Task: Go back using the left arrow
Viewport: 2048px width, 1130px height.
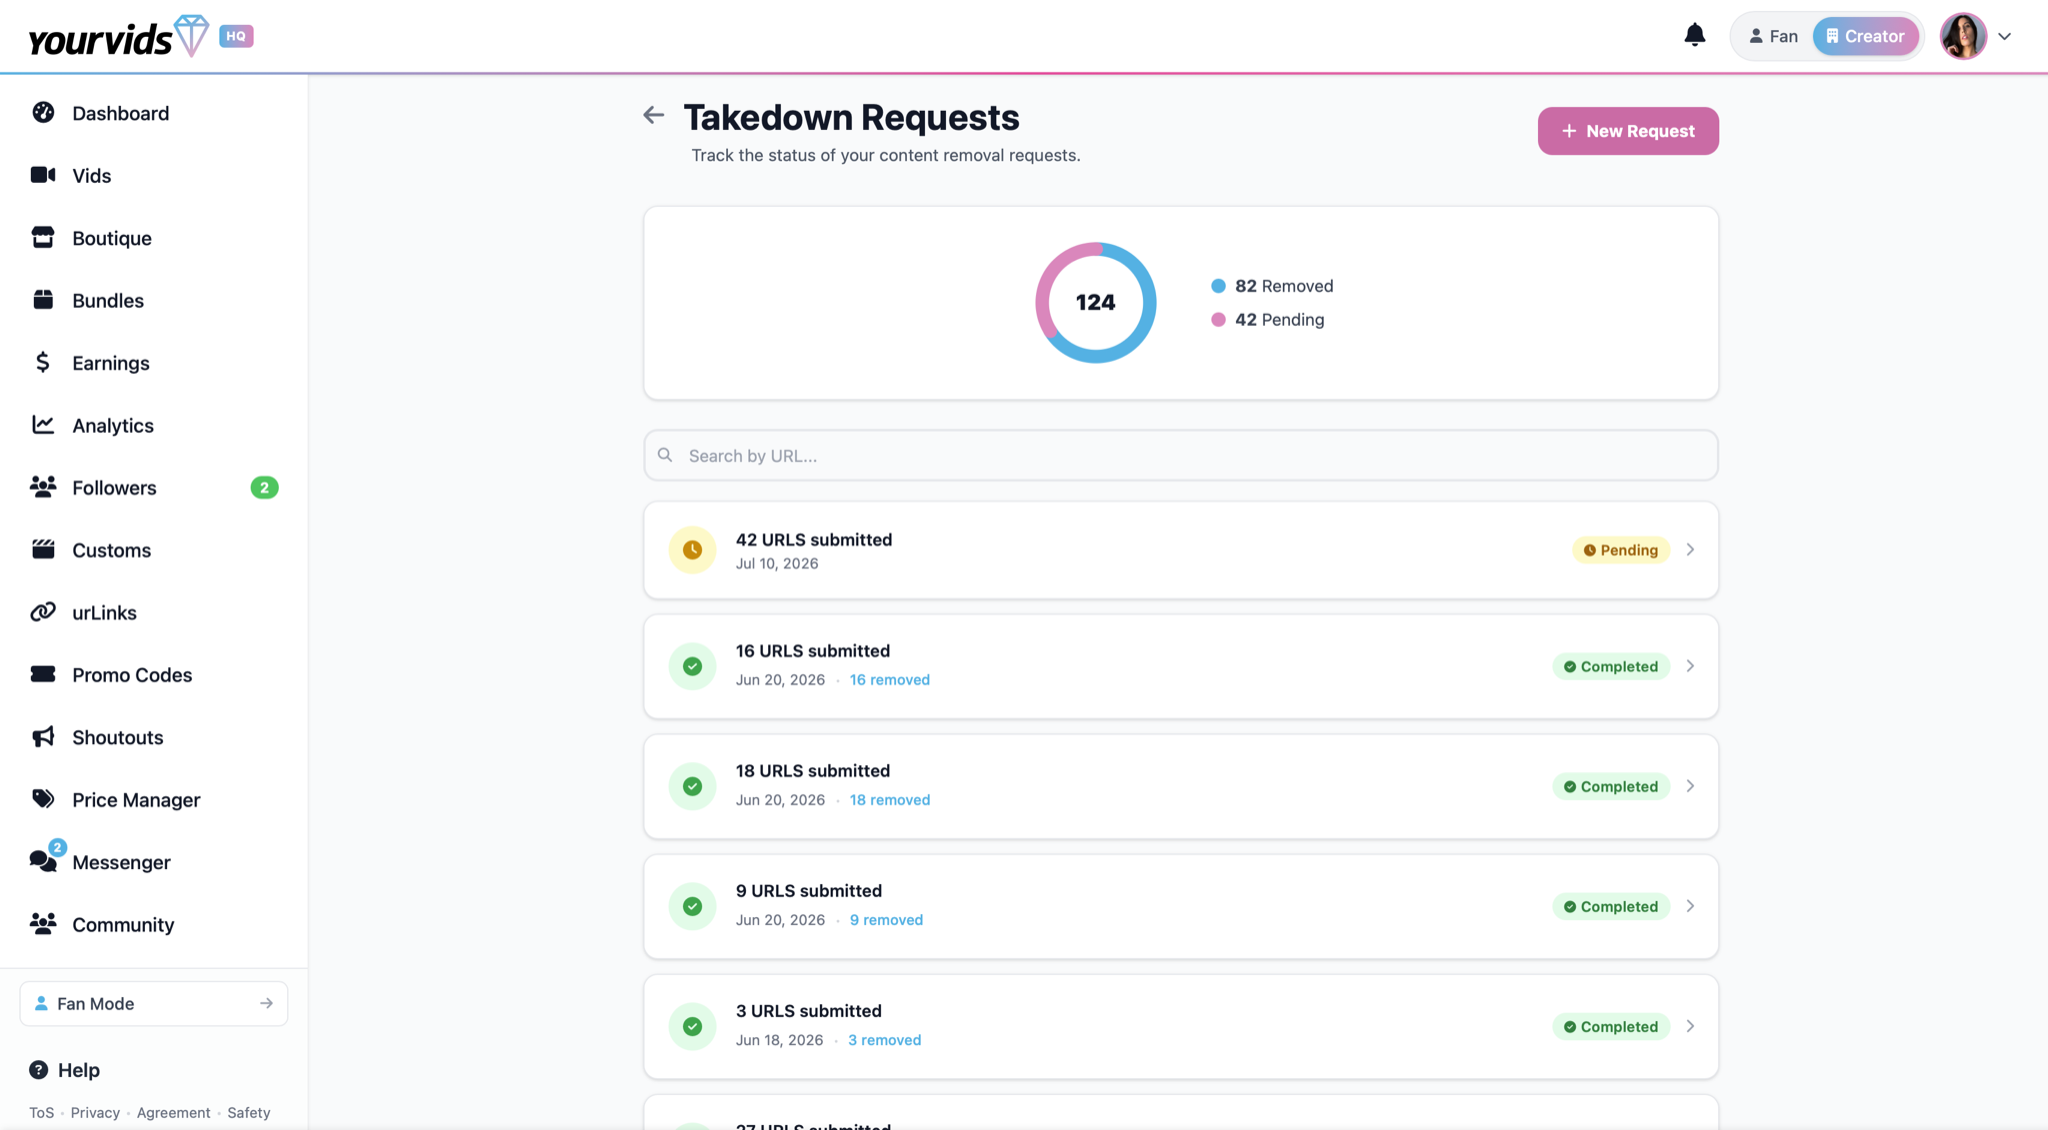Action: pyautogui.click(x=654, y=115)
